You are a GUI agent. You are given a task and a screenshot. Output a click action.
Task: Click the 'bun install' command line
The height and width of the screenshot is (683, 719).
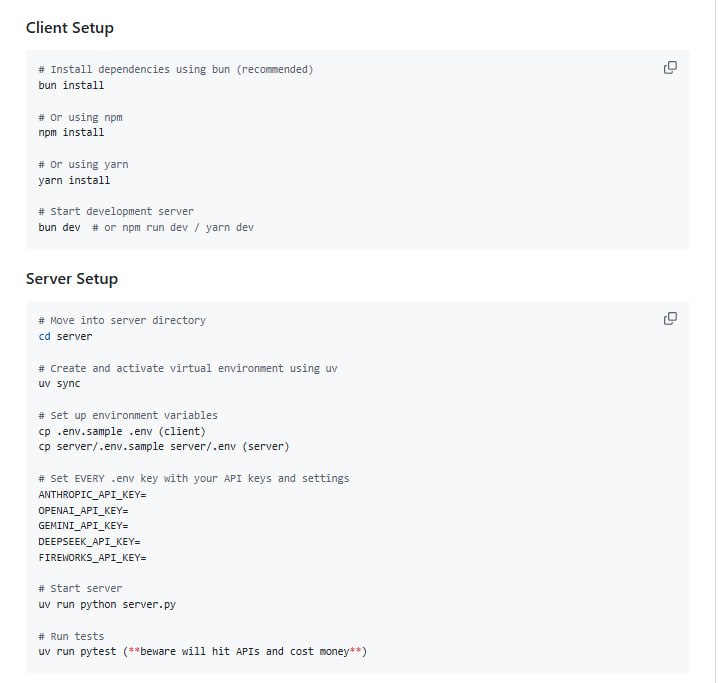click(71, 85)
